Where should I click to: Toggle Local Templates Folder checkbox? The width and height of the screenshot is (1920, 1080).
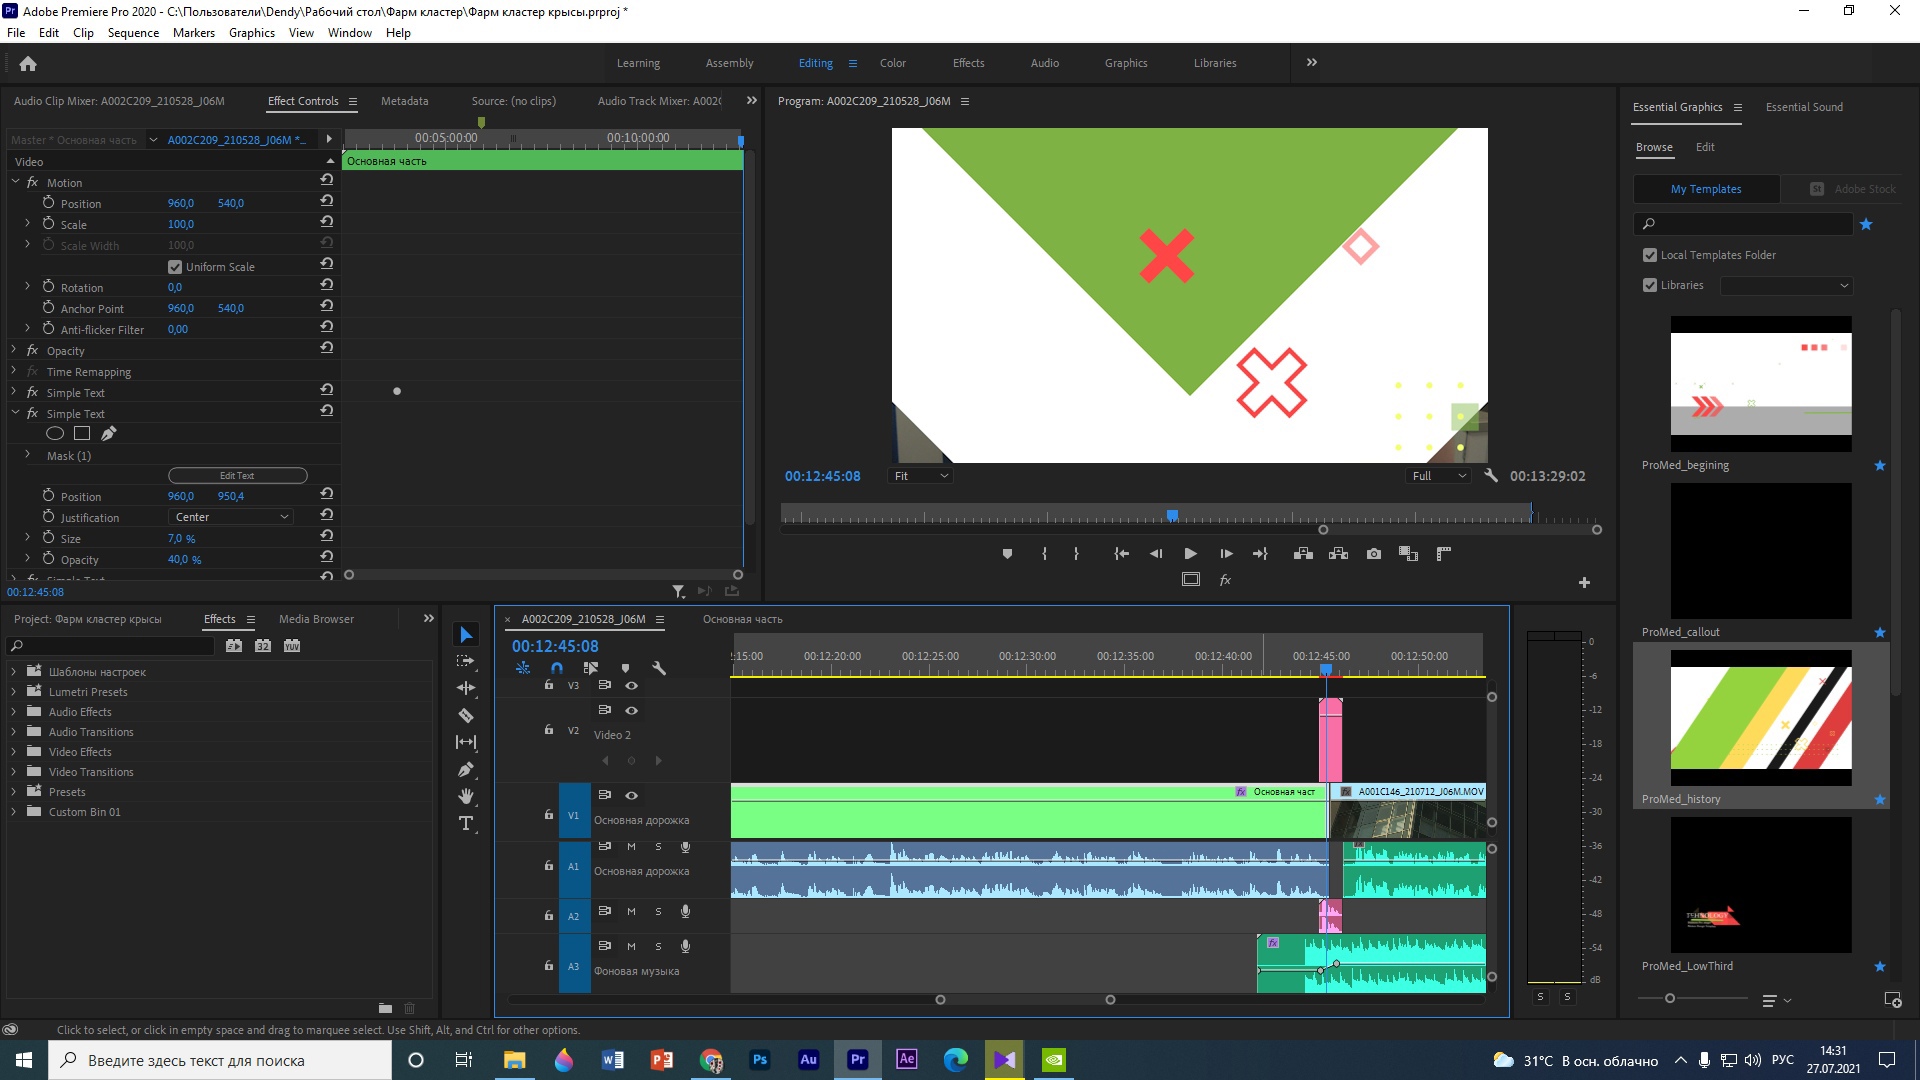point(1650,255)
